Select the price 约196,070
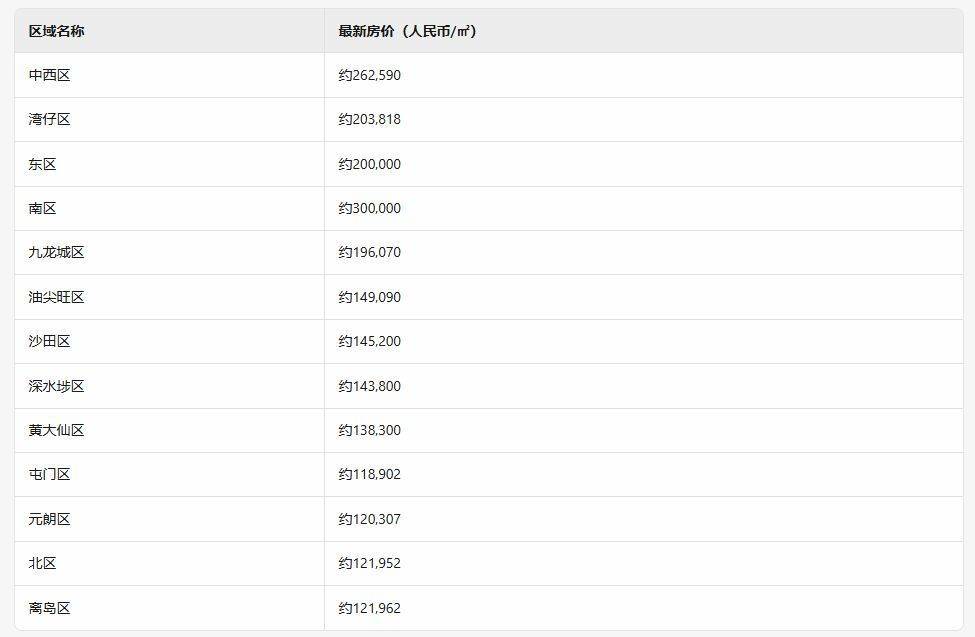975x637 pixels. coord(370,252)
